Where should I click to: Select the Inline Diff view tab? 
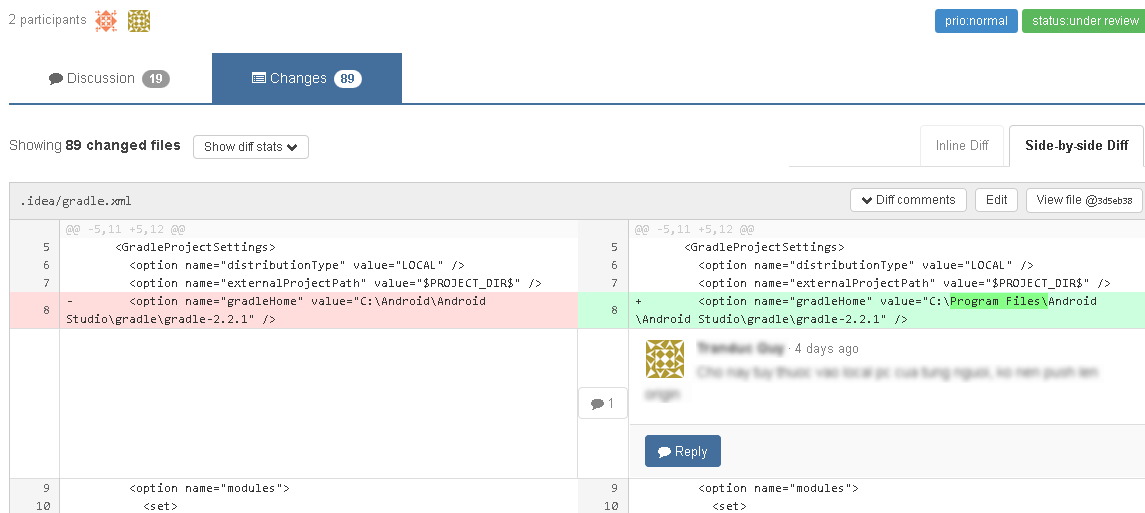click(962, 145)
